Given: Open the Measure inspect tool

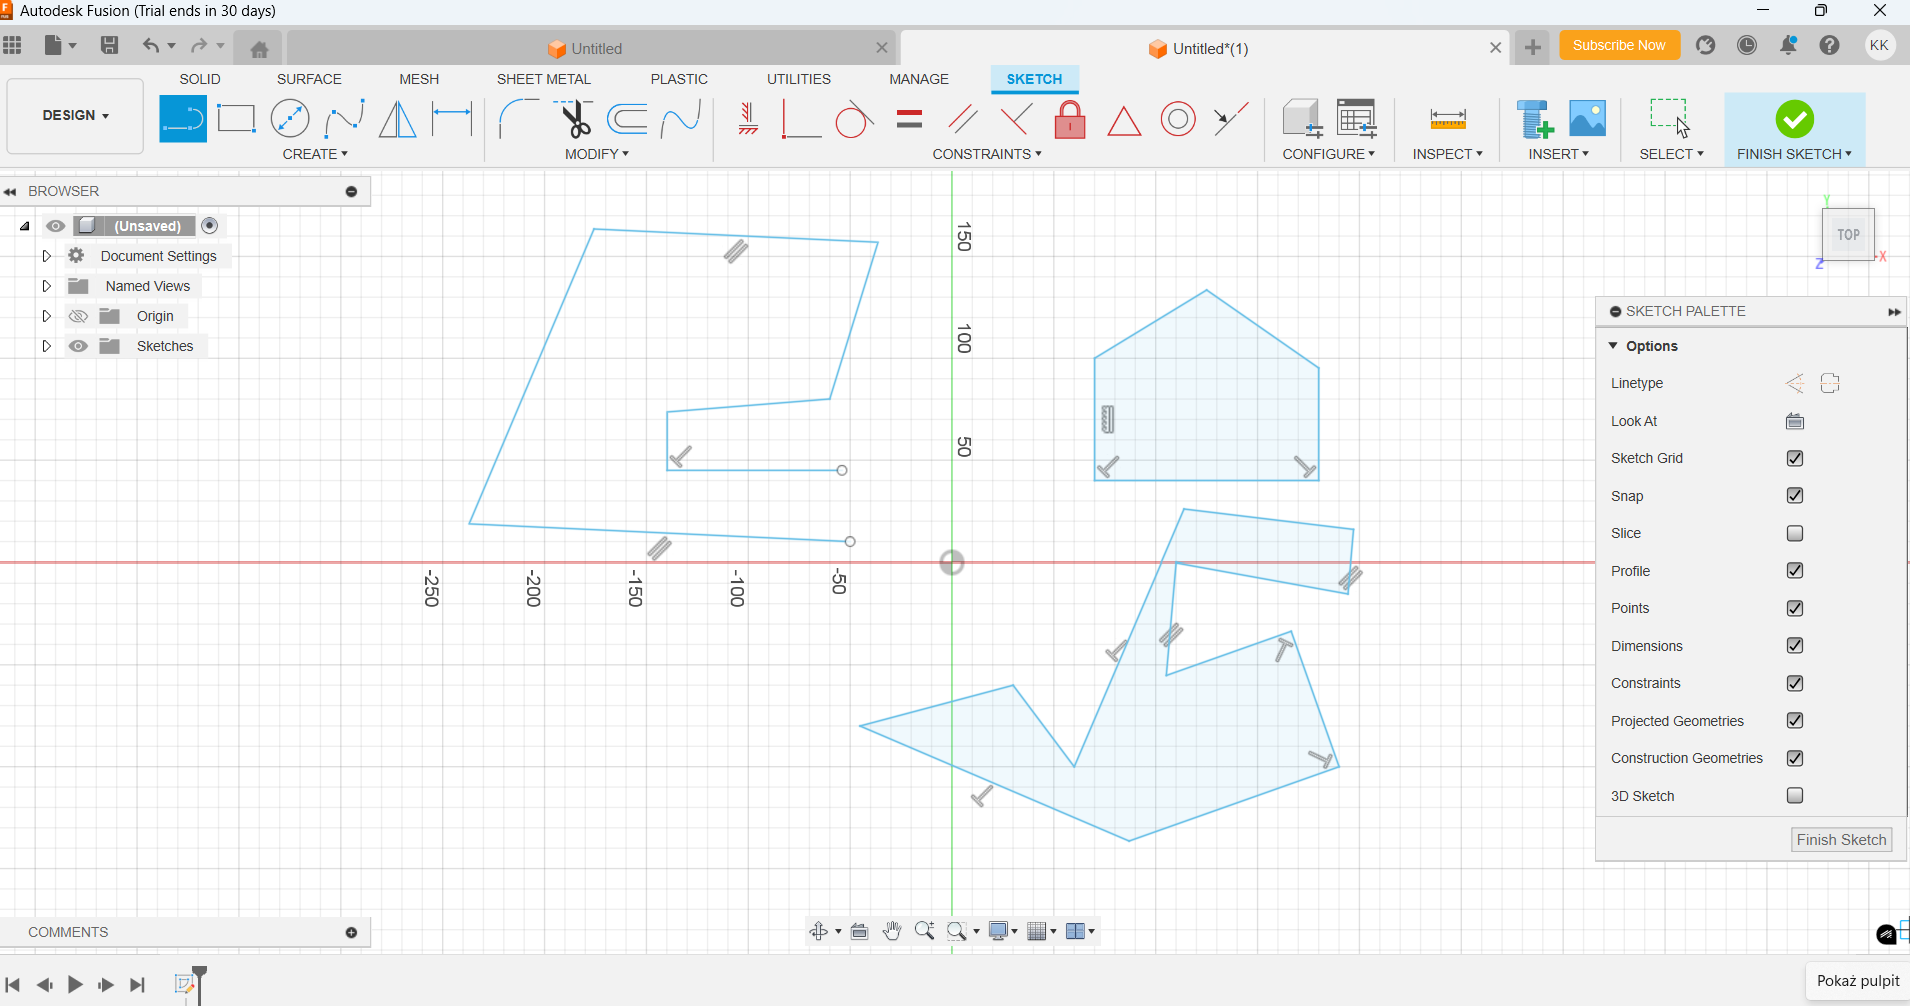Looking at the screenshot, I should [1448, 119].
